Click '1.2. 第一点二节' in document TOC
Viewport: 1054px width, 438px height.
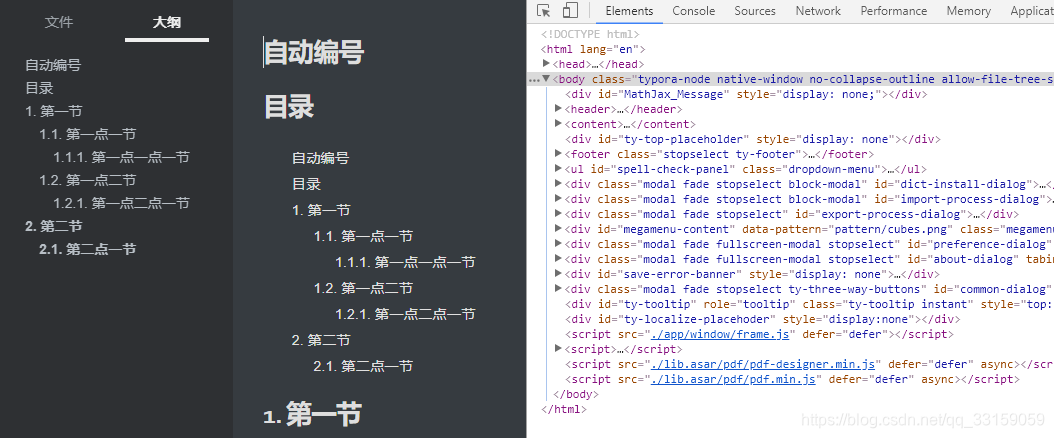point(363,288)
